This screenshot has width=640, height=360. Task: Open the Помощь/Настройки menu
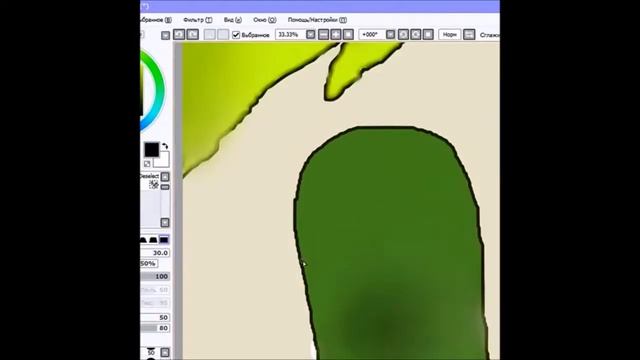click(317, 20)
